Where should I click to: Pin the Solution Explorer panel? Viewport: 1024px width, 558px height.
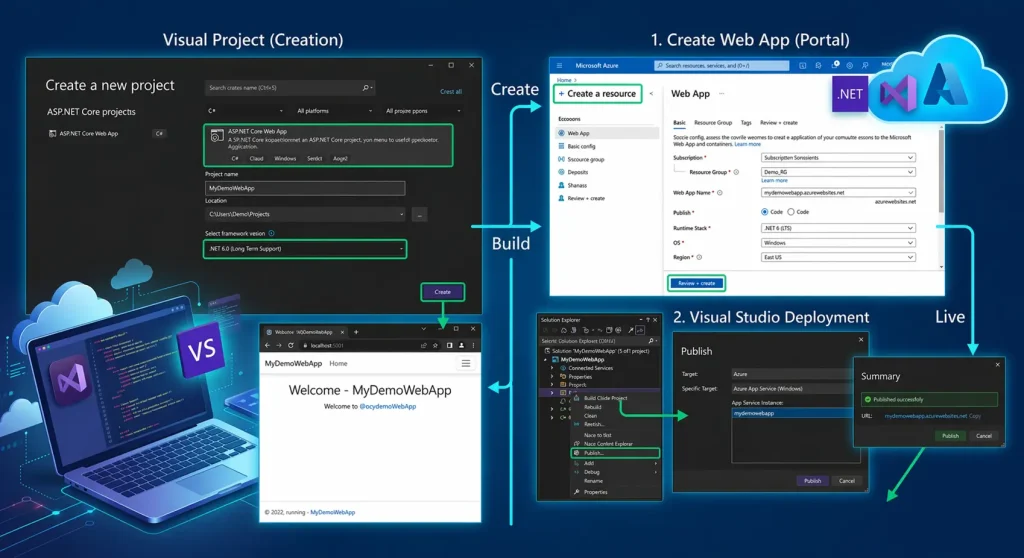click(x=648, y=320)
